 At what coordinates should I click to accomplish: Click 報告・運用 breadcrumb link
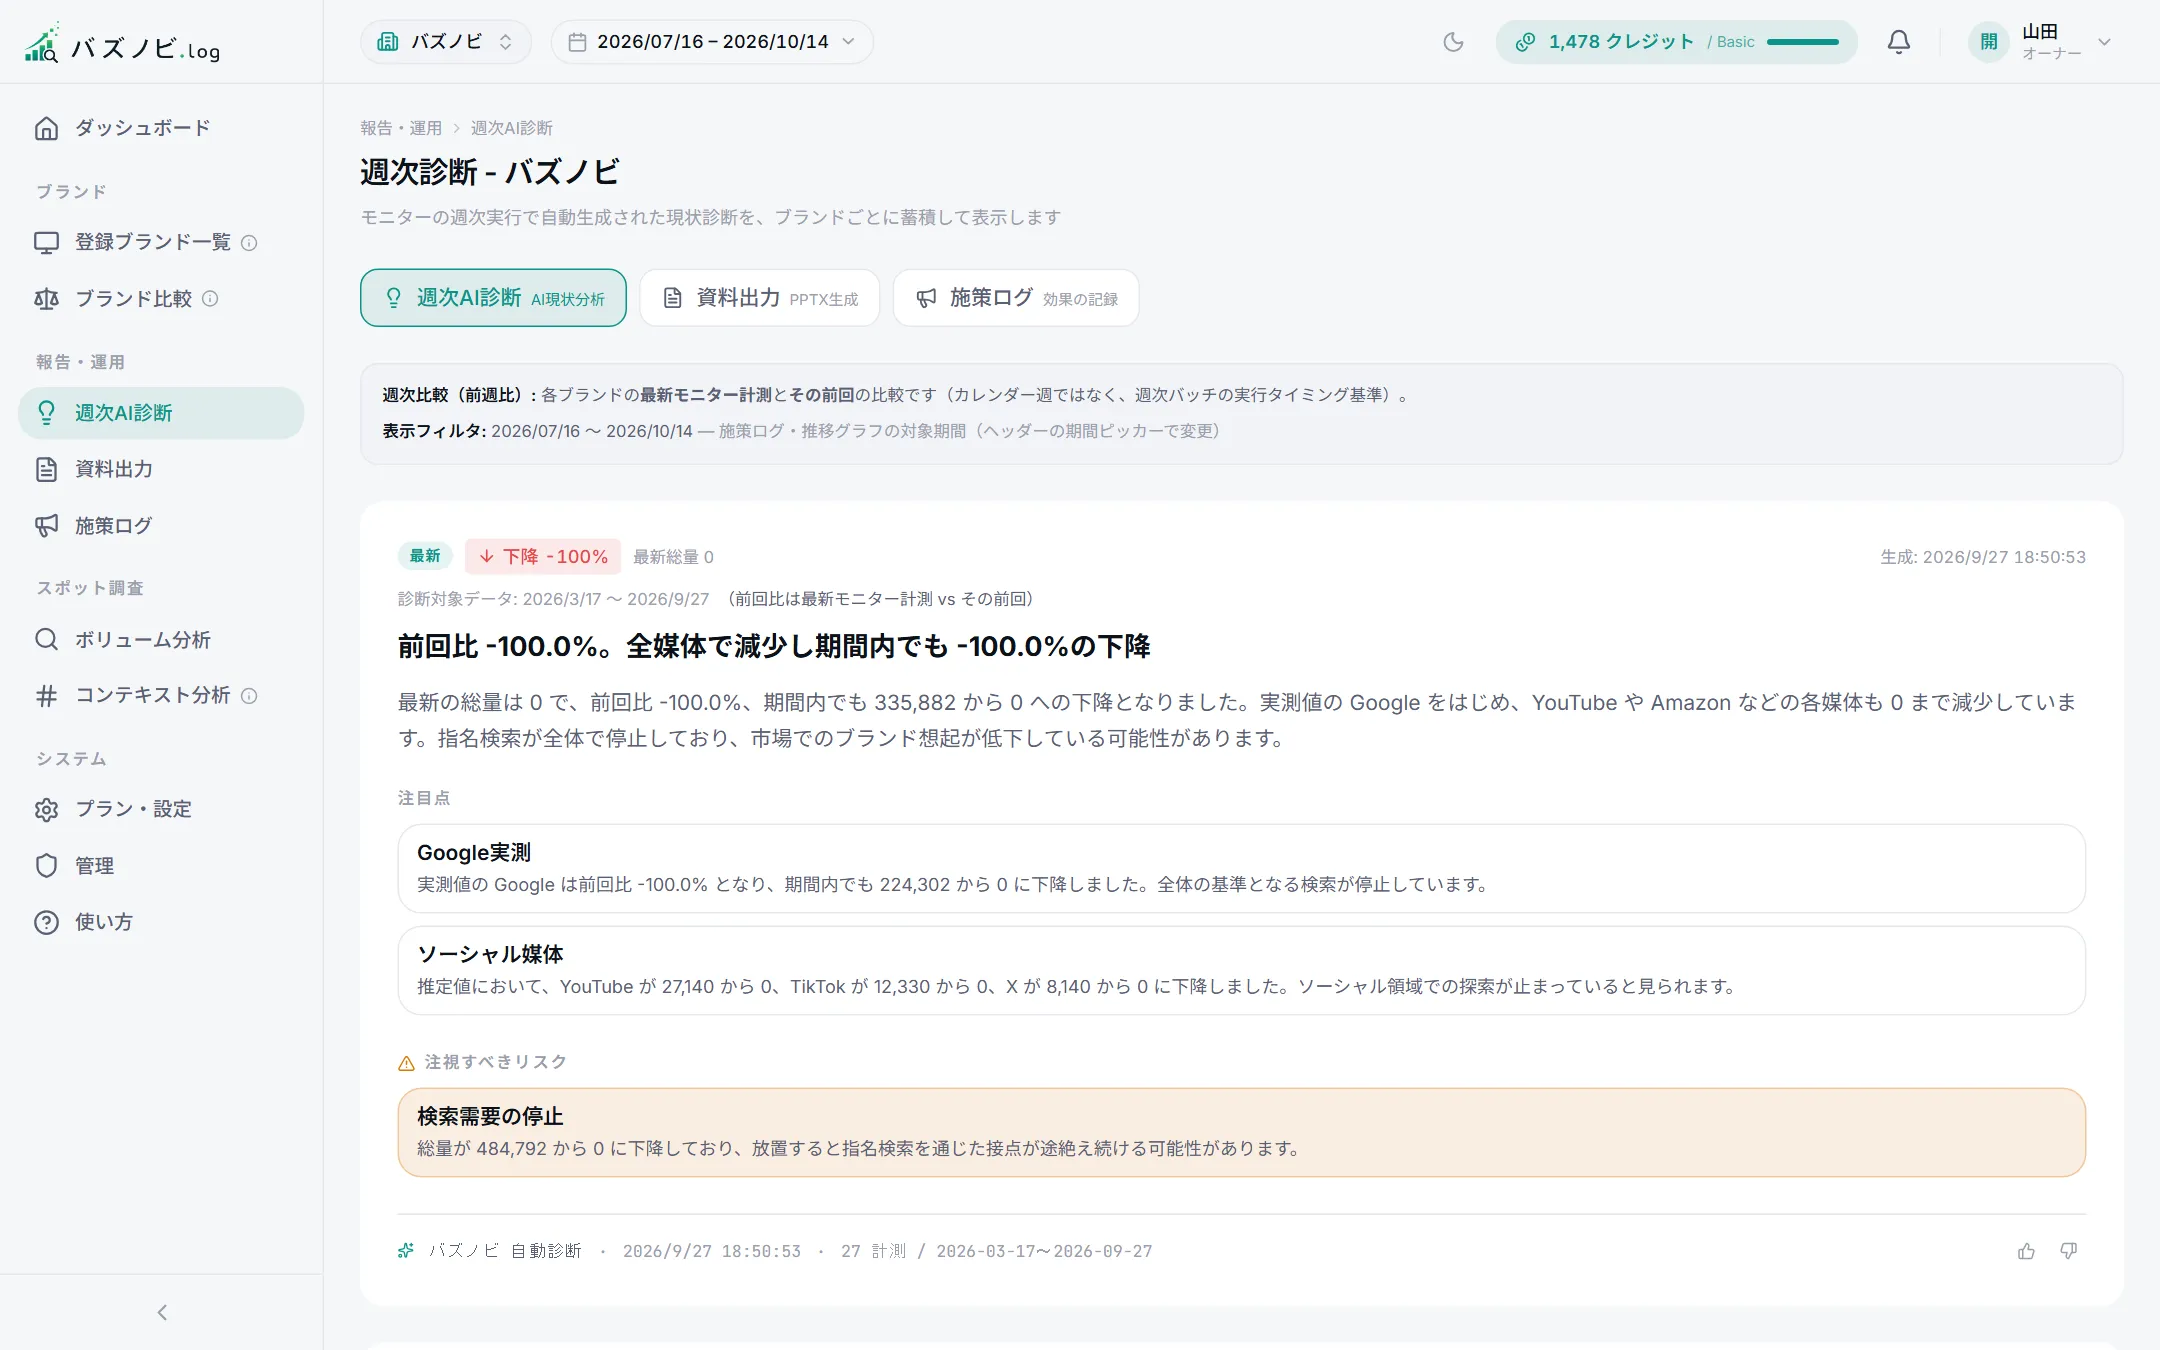click(x=401, y=128)
